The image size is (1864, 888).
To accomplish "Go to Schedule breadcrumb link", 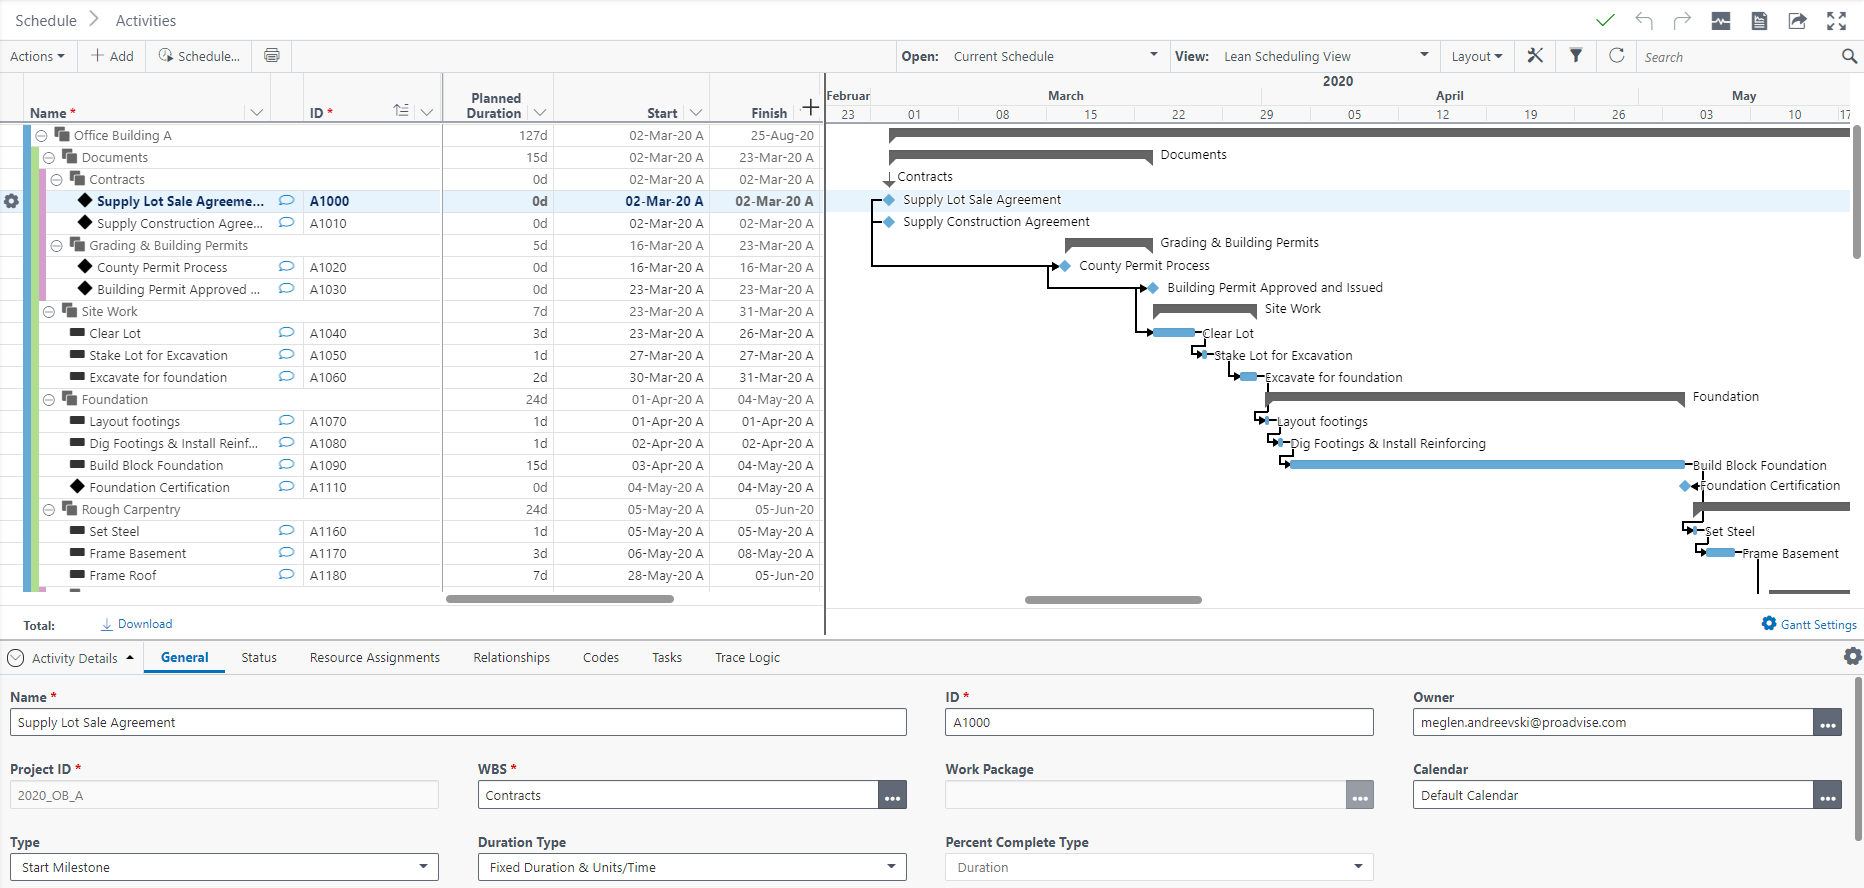I will tap(46, 20).
